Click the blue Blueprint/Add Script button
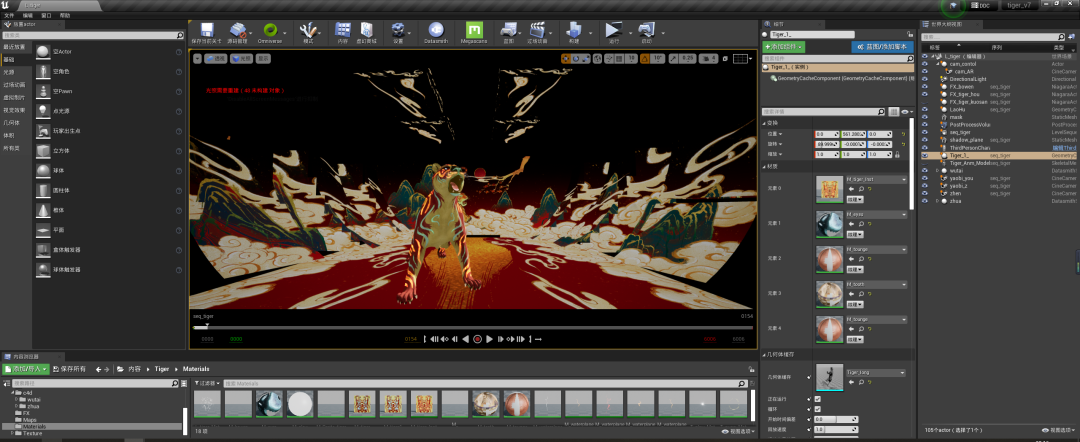The image size is (1080, 442). (883, 47)
